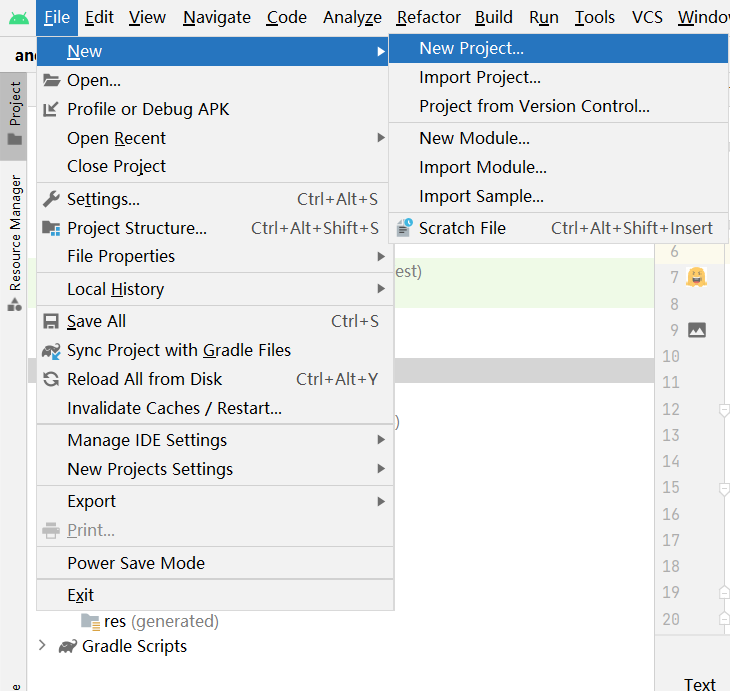Screen dimensions: 730x691
Task: Choose Import Sample... entry
Action: [558, 196]
